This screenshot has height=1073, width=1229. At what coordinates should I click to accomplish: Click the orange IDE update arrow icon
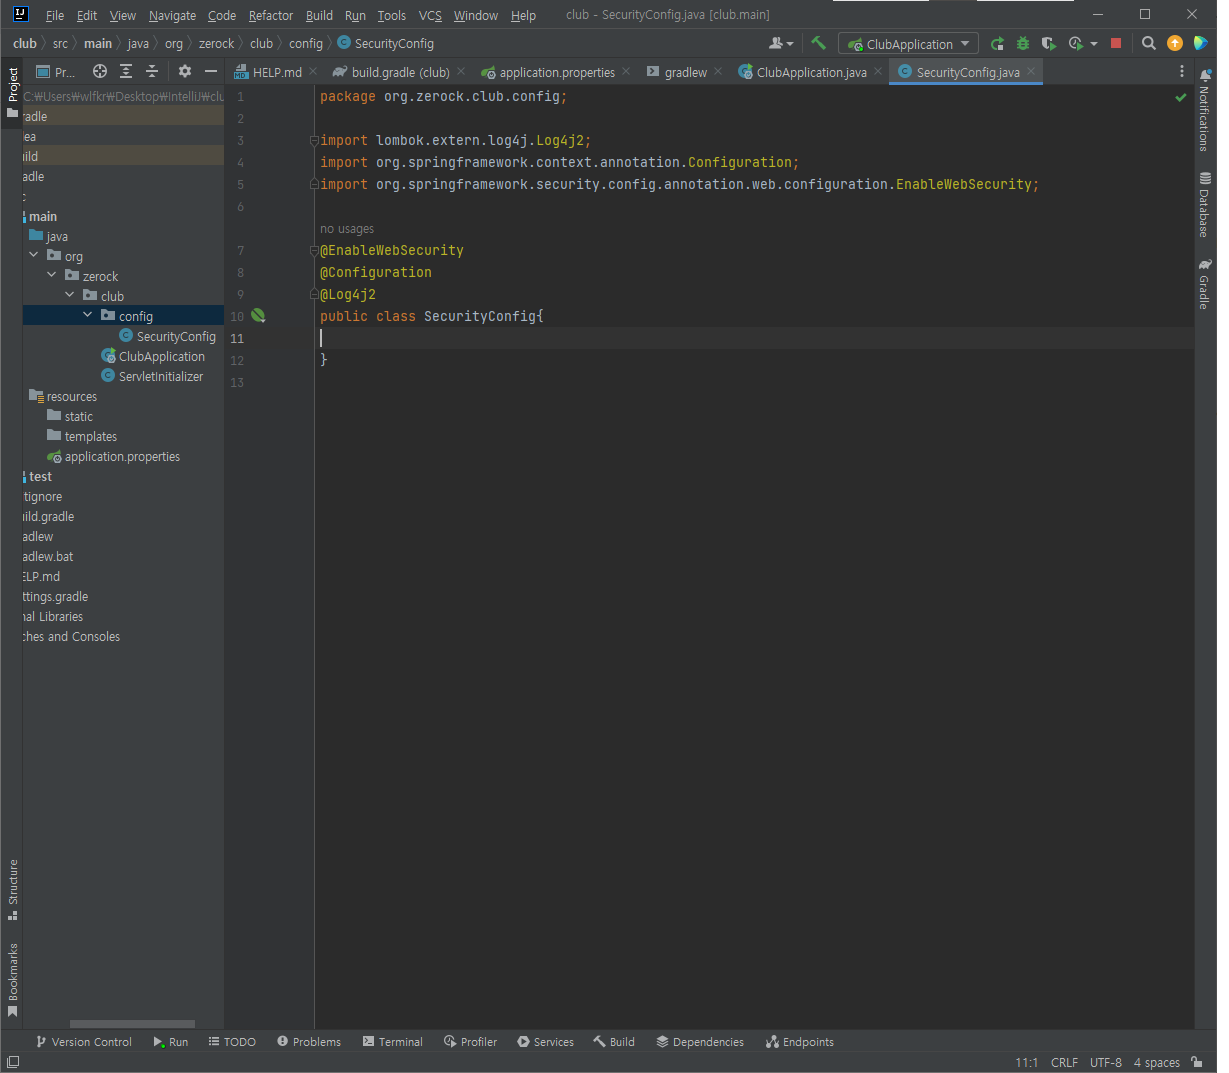[1175, 43]
